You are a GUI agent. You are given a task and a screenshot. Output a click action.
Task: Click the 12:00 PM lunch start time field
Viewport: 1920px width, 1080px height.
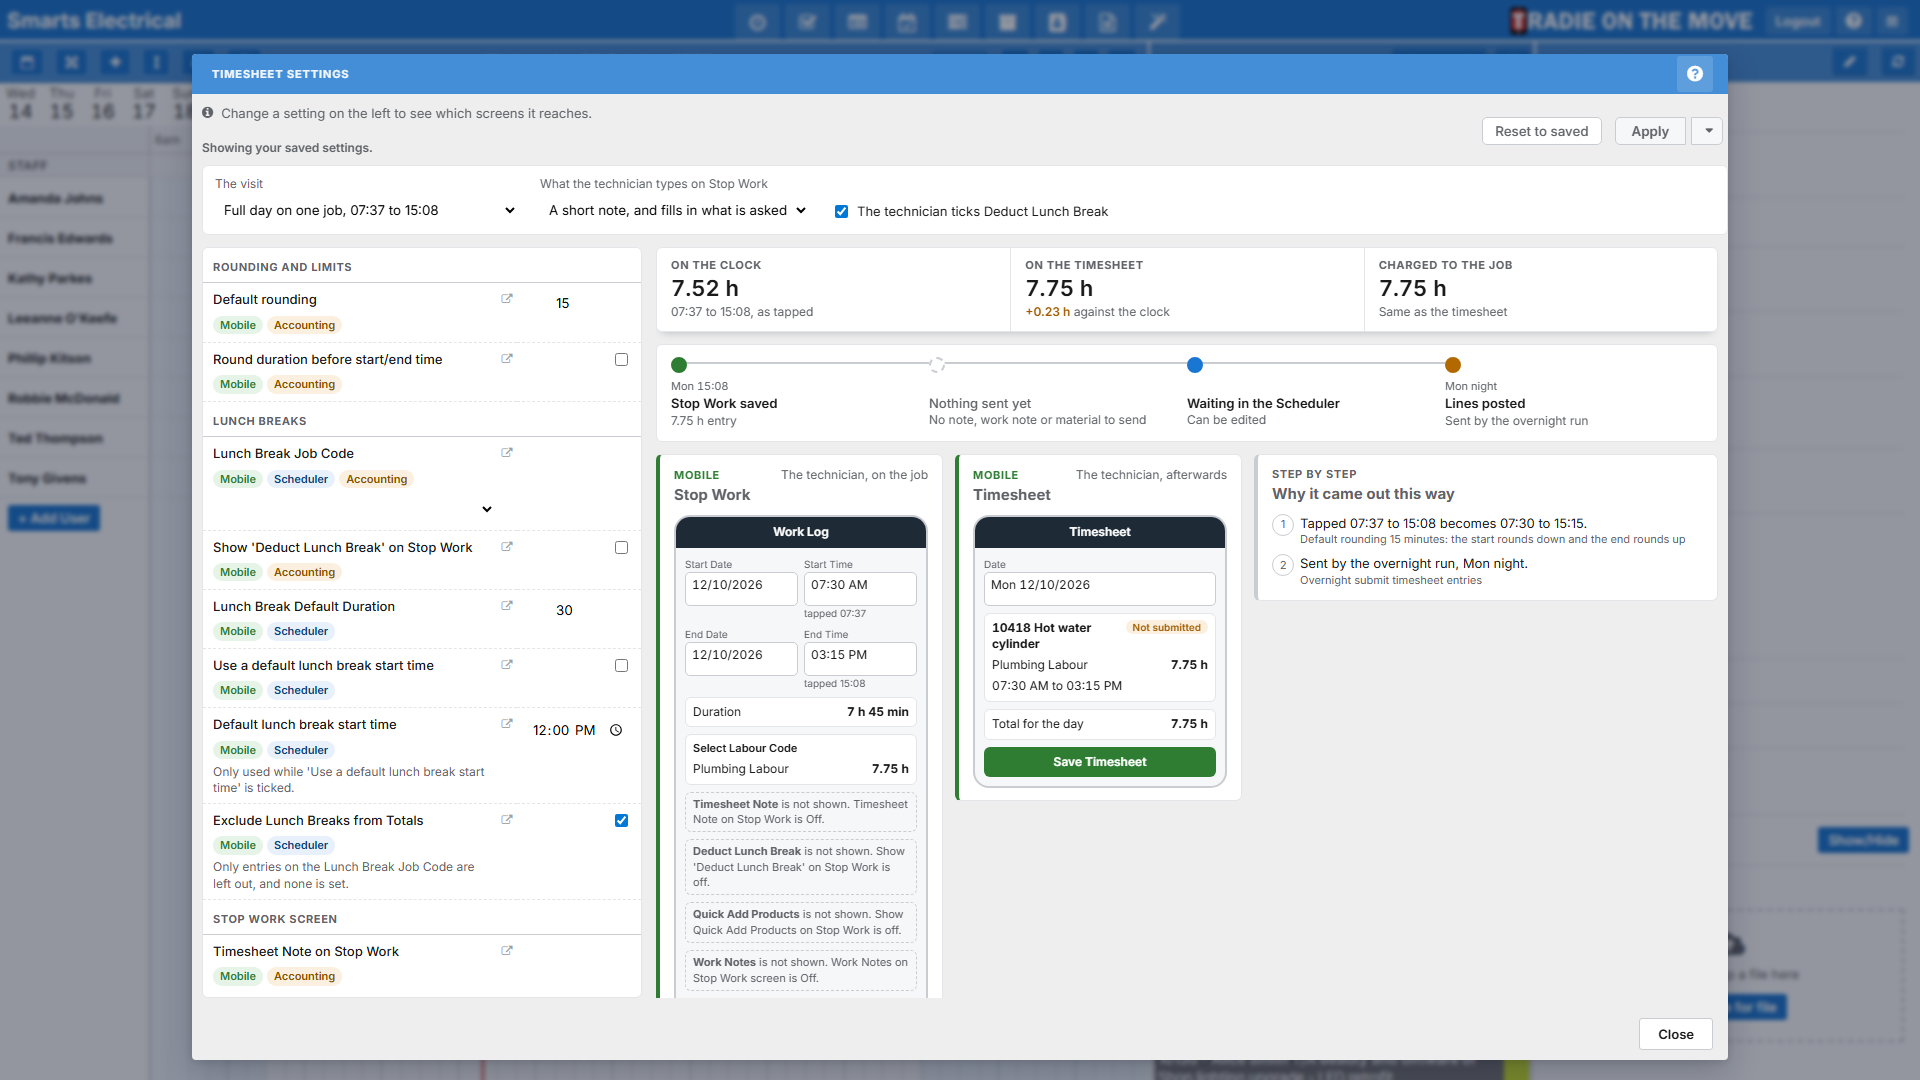coord(578,730)
